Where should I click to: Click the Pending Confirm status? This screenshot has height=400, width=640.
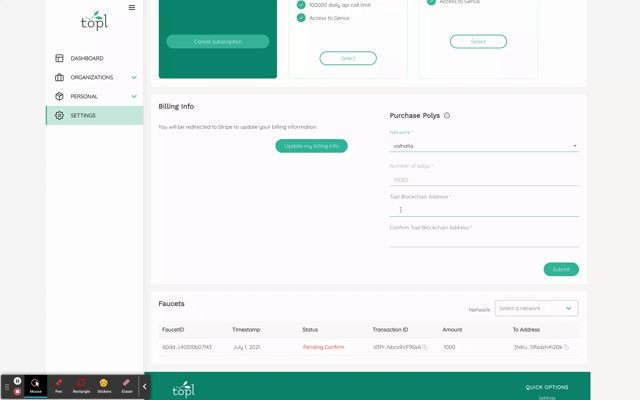click(x=323, y=347)
